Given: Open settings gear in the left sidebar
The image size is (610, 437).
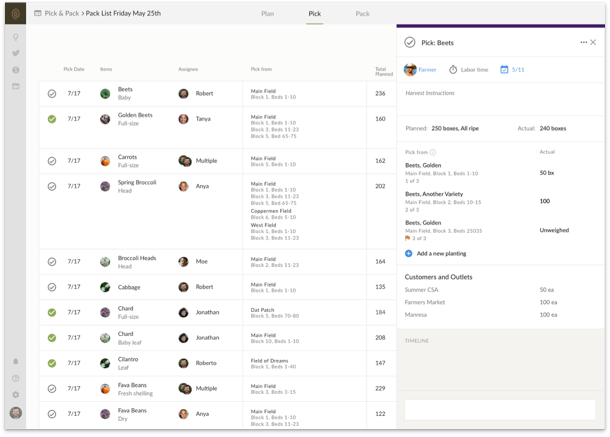Looking at the screenshot, I should click(x=15, y=394).
